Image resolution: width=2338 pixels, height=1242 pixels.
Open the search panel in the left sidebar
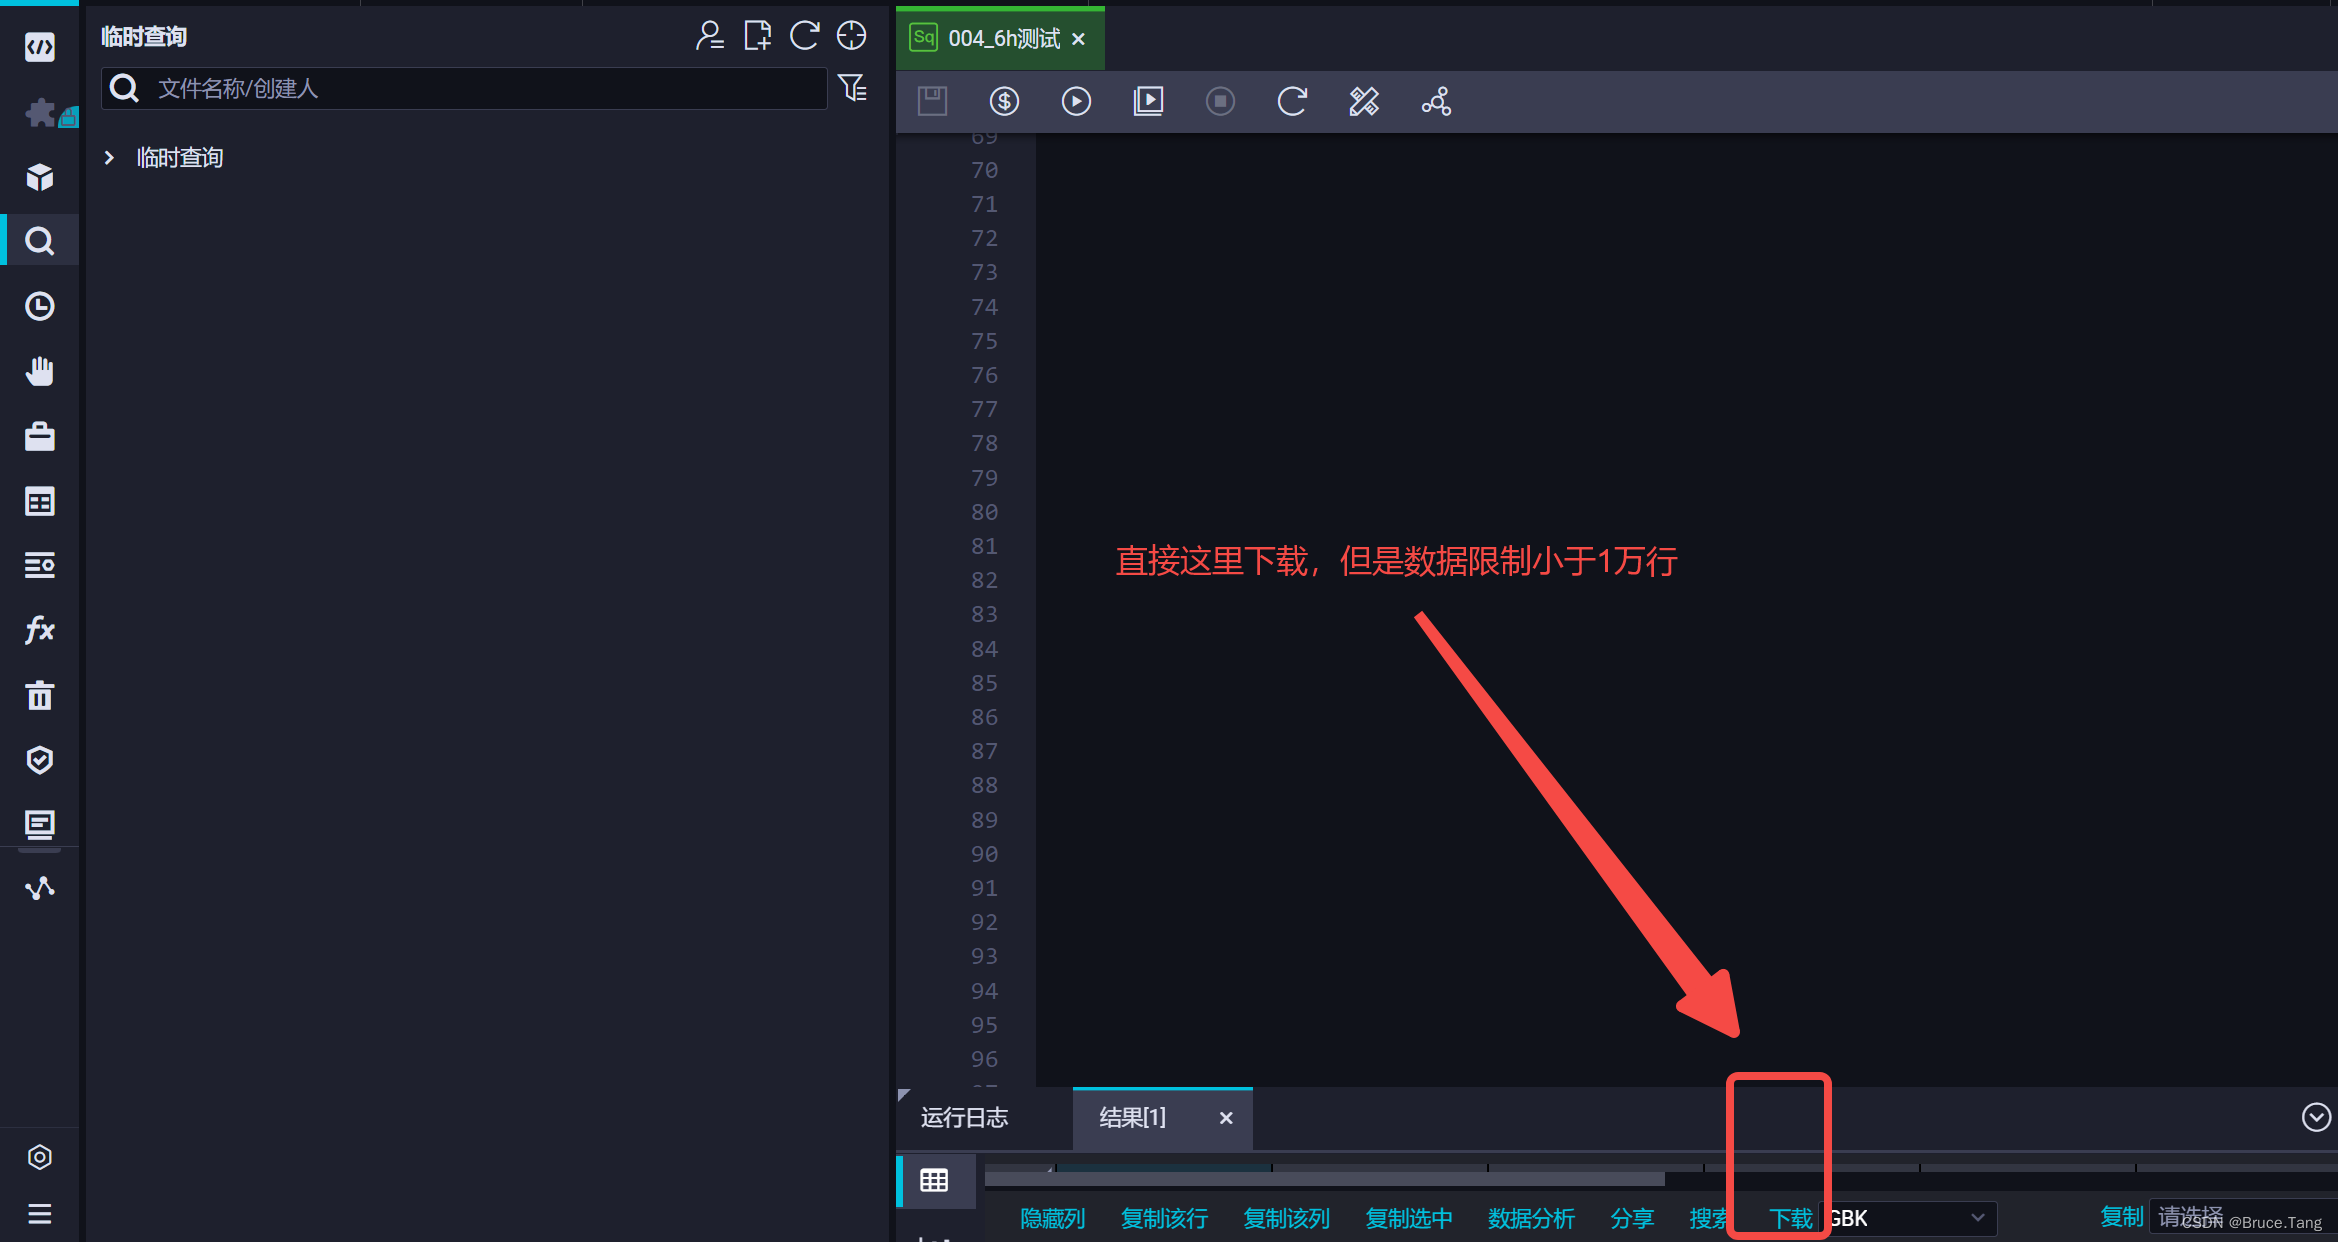(x=39, y=240)
